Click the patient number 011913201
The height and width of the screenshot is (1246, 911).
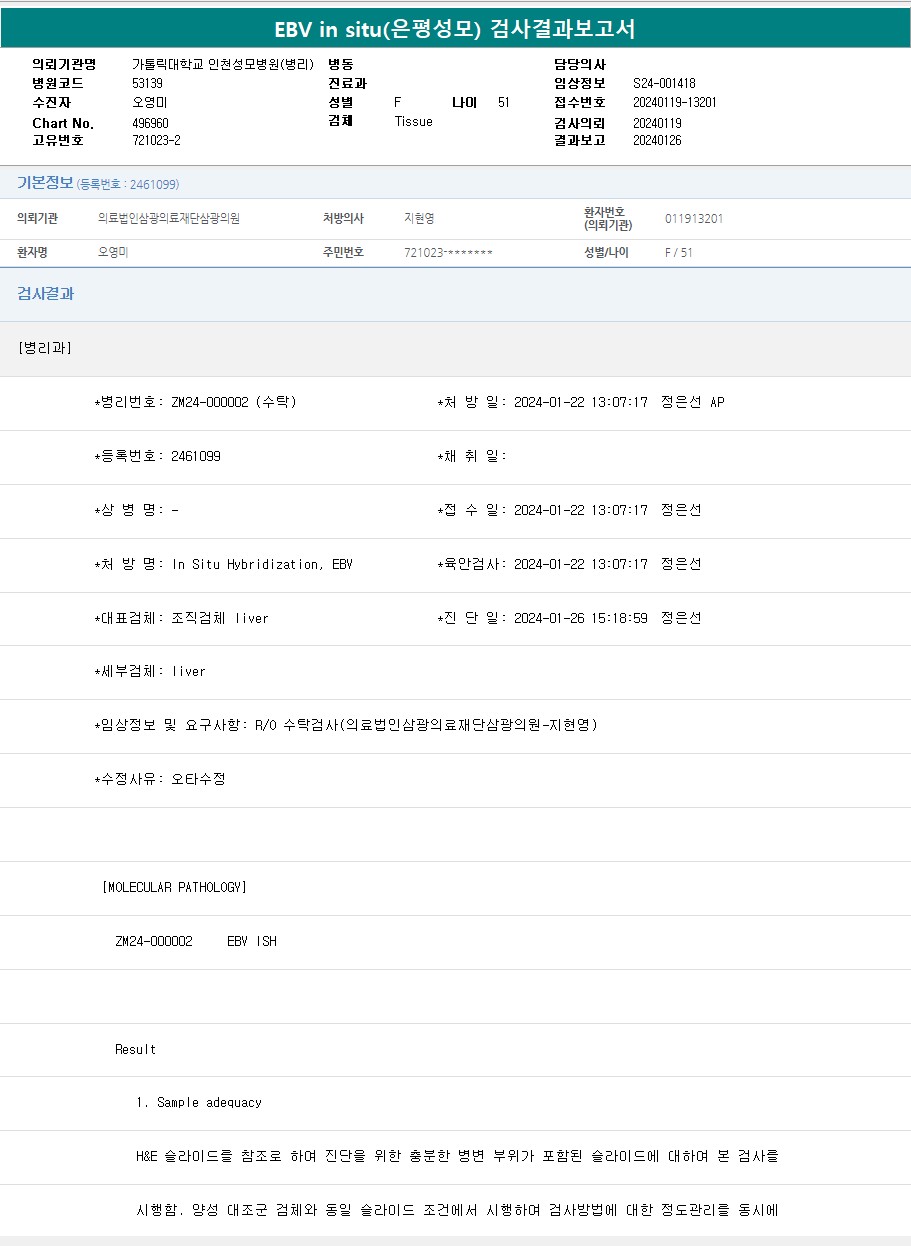[693, 218]
